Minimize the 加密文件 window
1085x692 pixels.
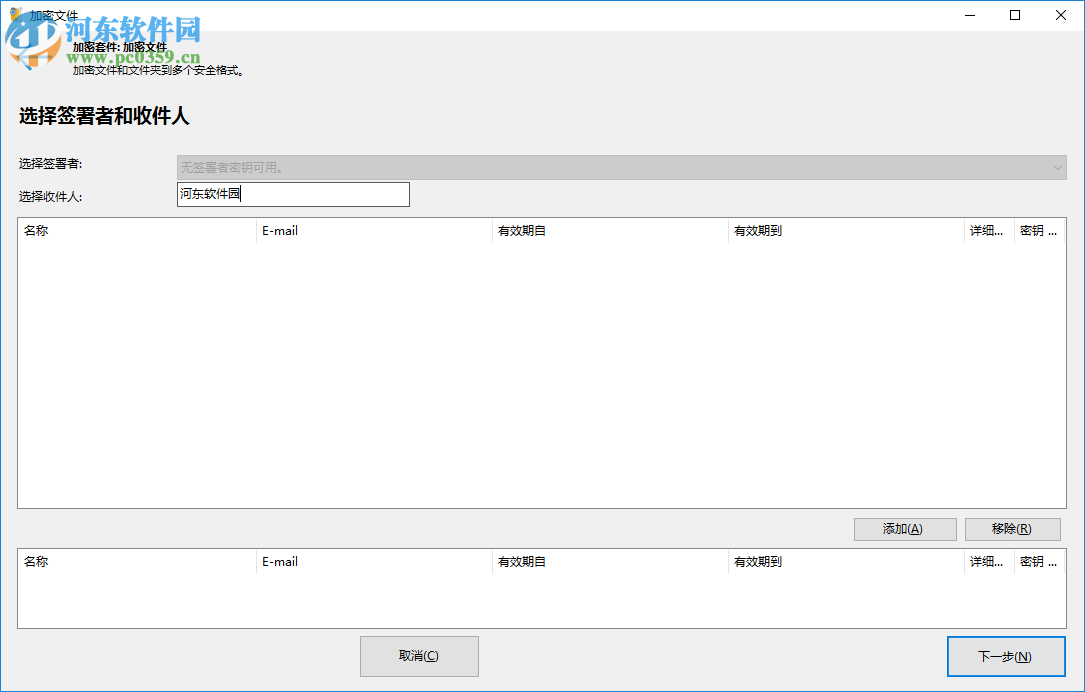968,15
